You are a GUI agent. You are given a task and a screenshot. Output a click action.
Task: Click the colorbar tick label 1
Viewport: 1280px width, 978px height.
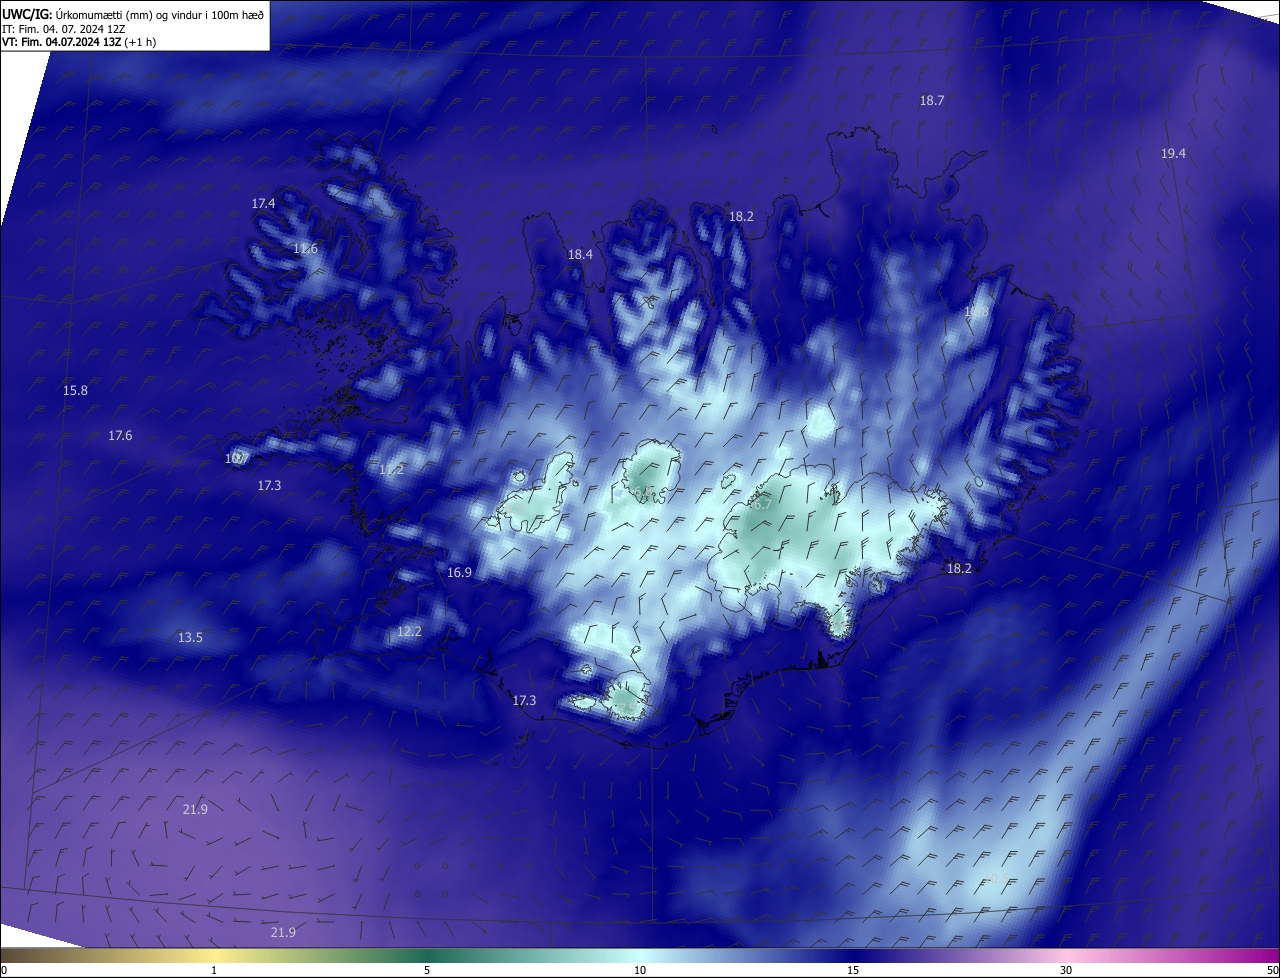click(214, 970)
